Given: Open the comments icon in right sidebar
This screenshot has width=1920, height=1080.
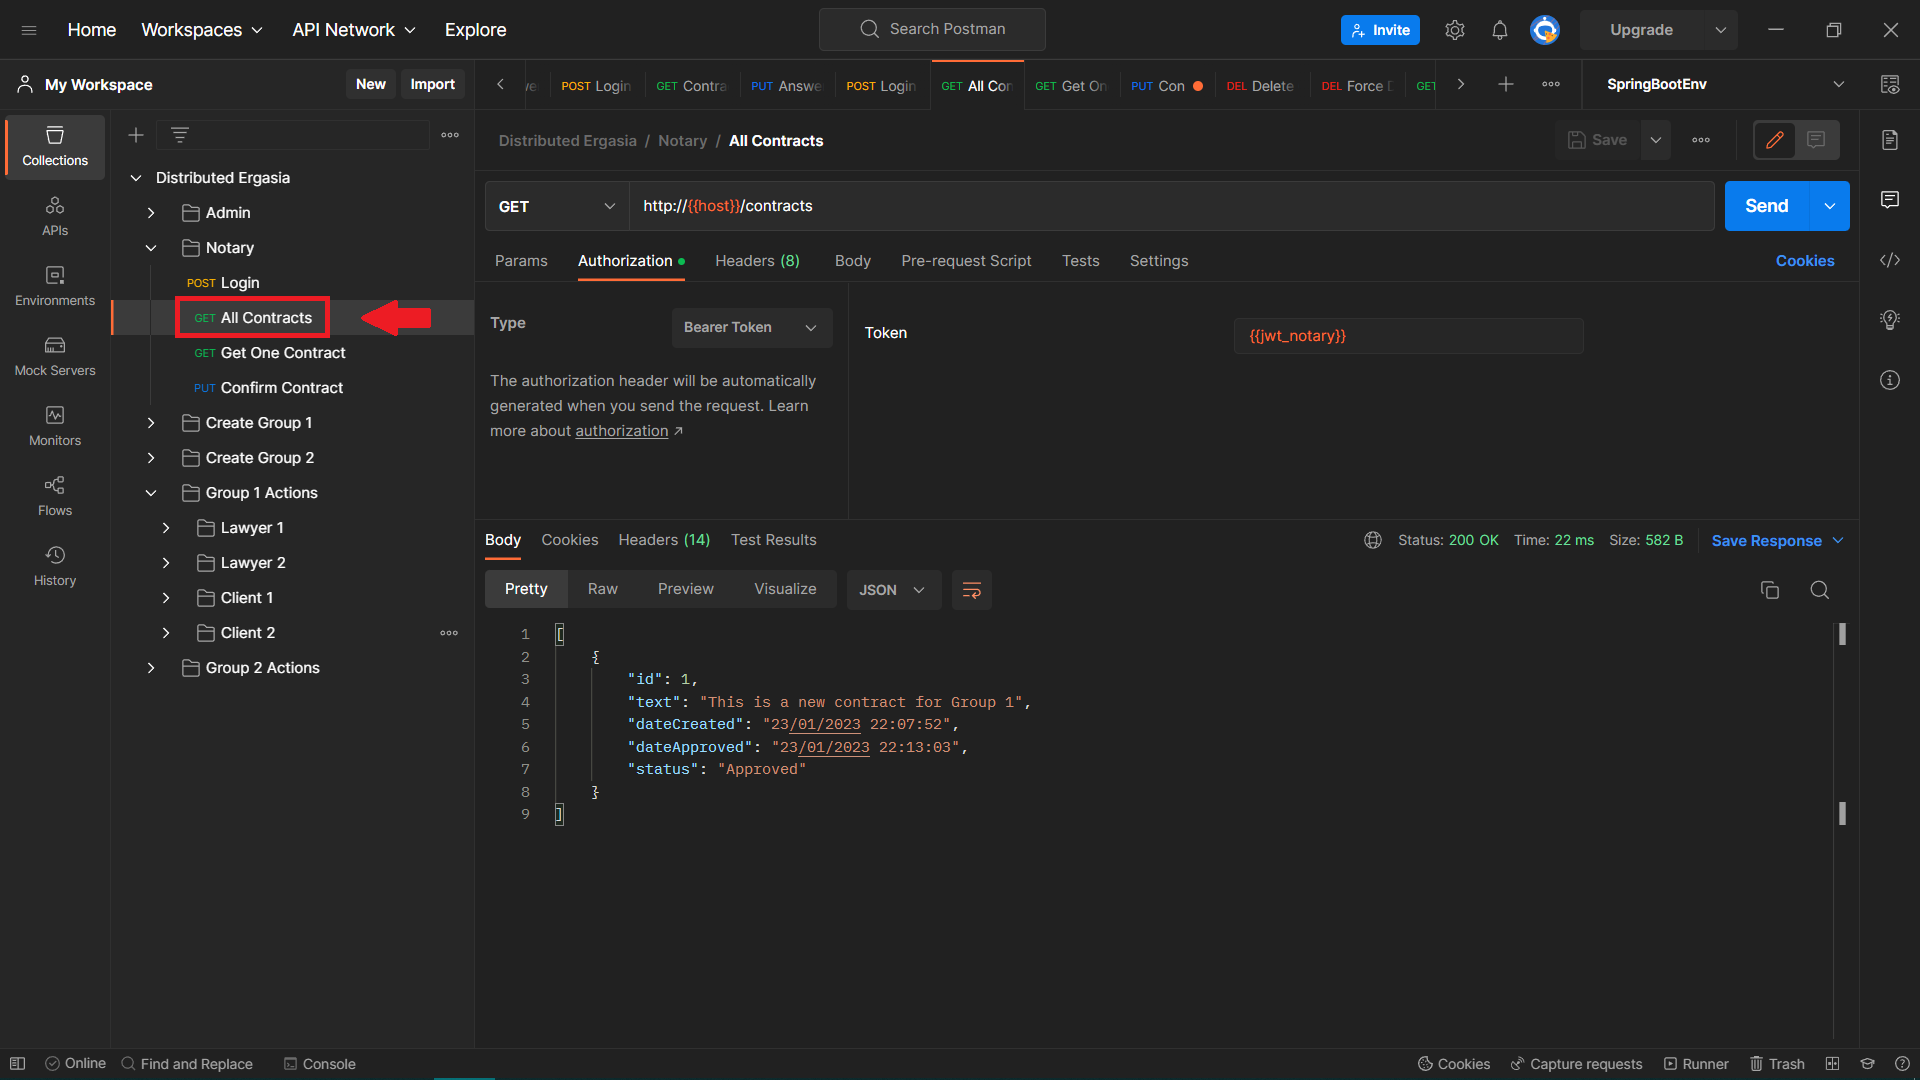Looking at the screenshot, I should (1890, 200).
